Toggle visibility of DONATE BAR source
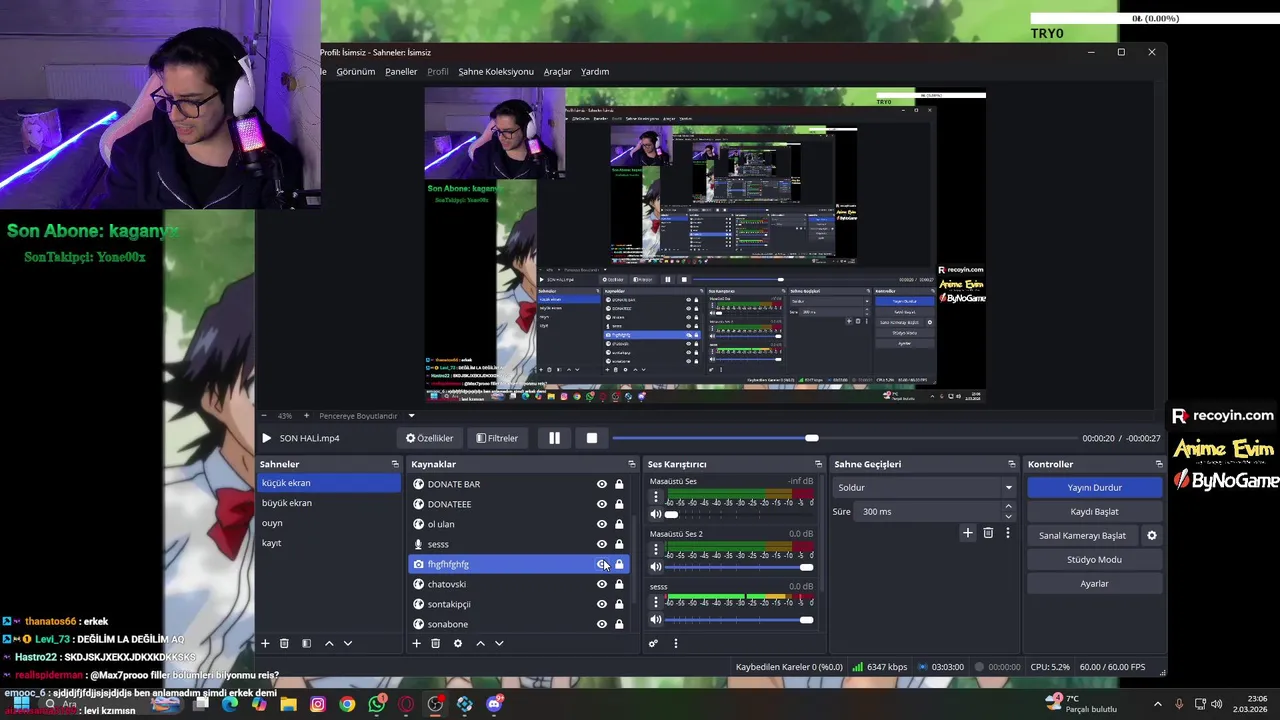This screenshot has width=1280, height=720. [602, 484]
